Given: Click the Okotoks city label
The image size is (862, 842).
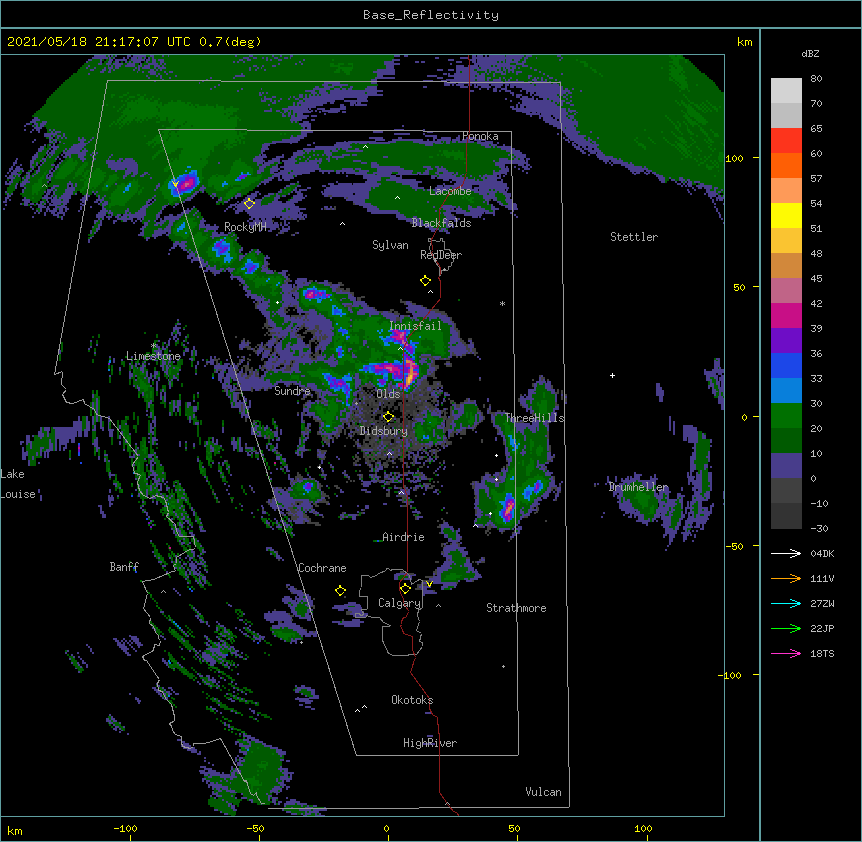Looking at the screenshot, I should [x=412, y=700].
